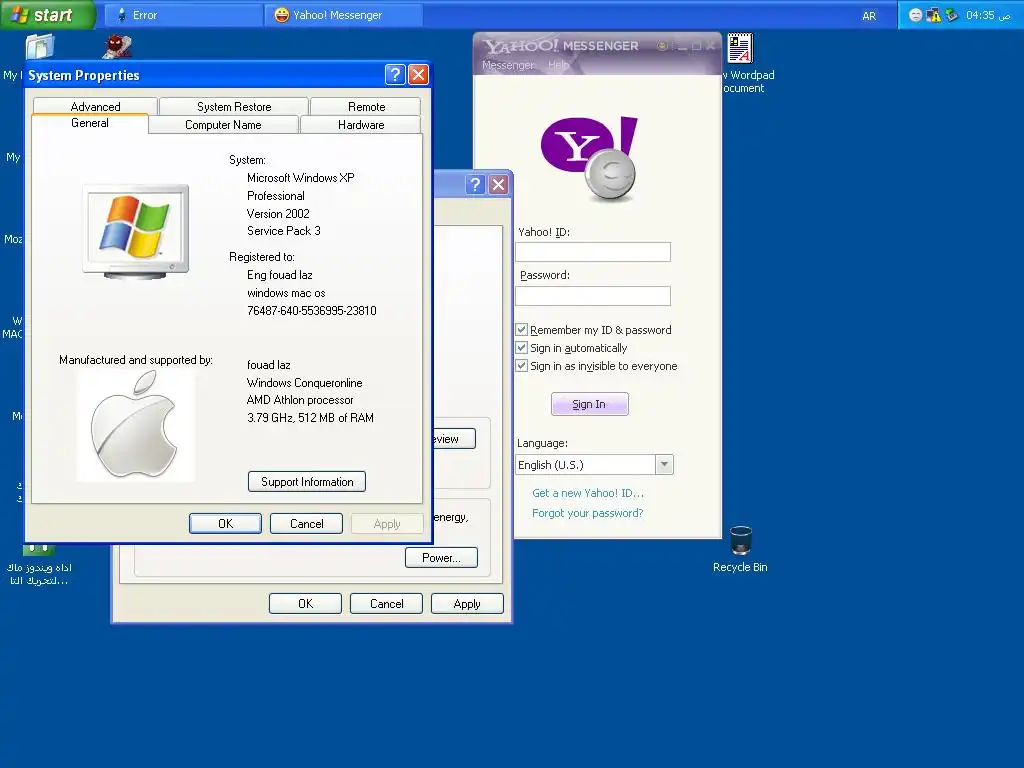Open the Messenger menu in Yahoo

pyautogui.click(x=508, y=65)
